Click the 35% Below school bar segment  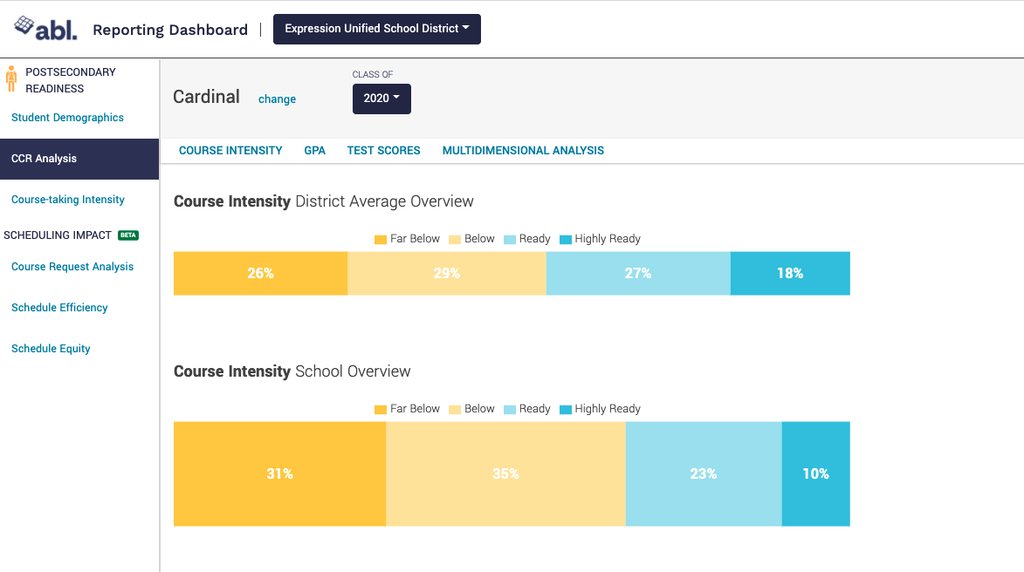pos(505,474)
